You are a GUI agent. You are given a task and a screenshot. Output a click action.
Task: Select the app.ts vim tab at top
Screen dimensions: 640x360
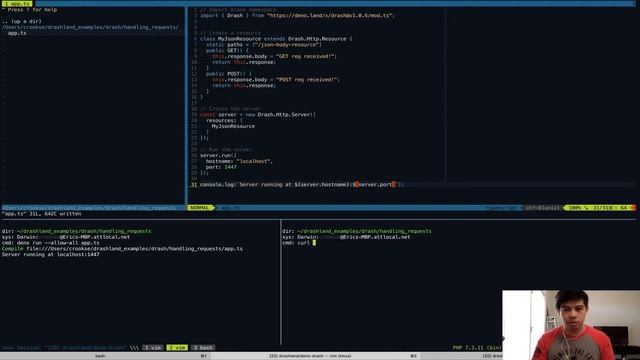coord(17,3)
